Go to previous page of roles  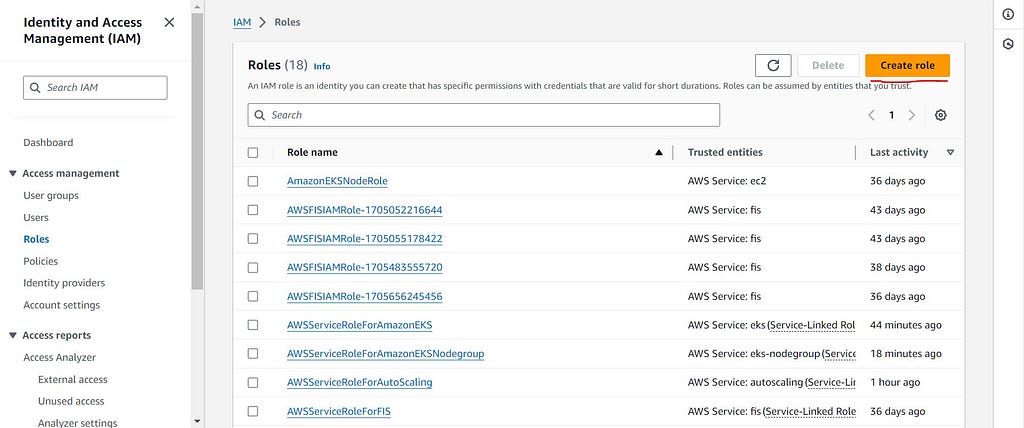[871, 115]
